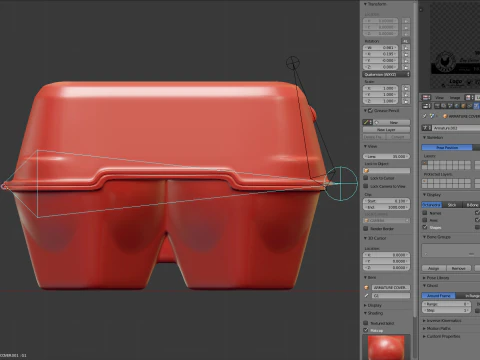Enable Lock Camera to View checkbox
This screenshot has height=360, width=480.
[x=366, y=186]
